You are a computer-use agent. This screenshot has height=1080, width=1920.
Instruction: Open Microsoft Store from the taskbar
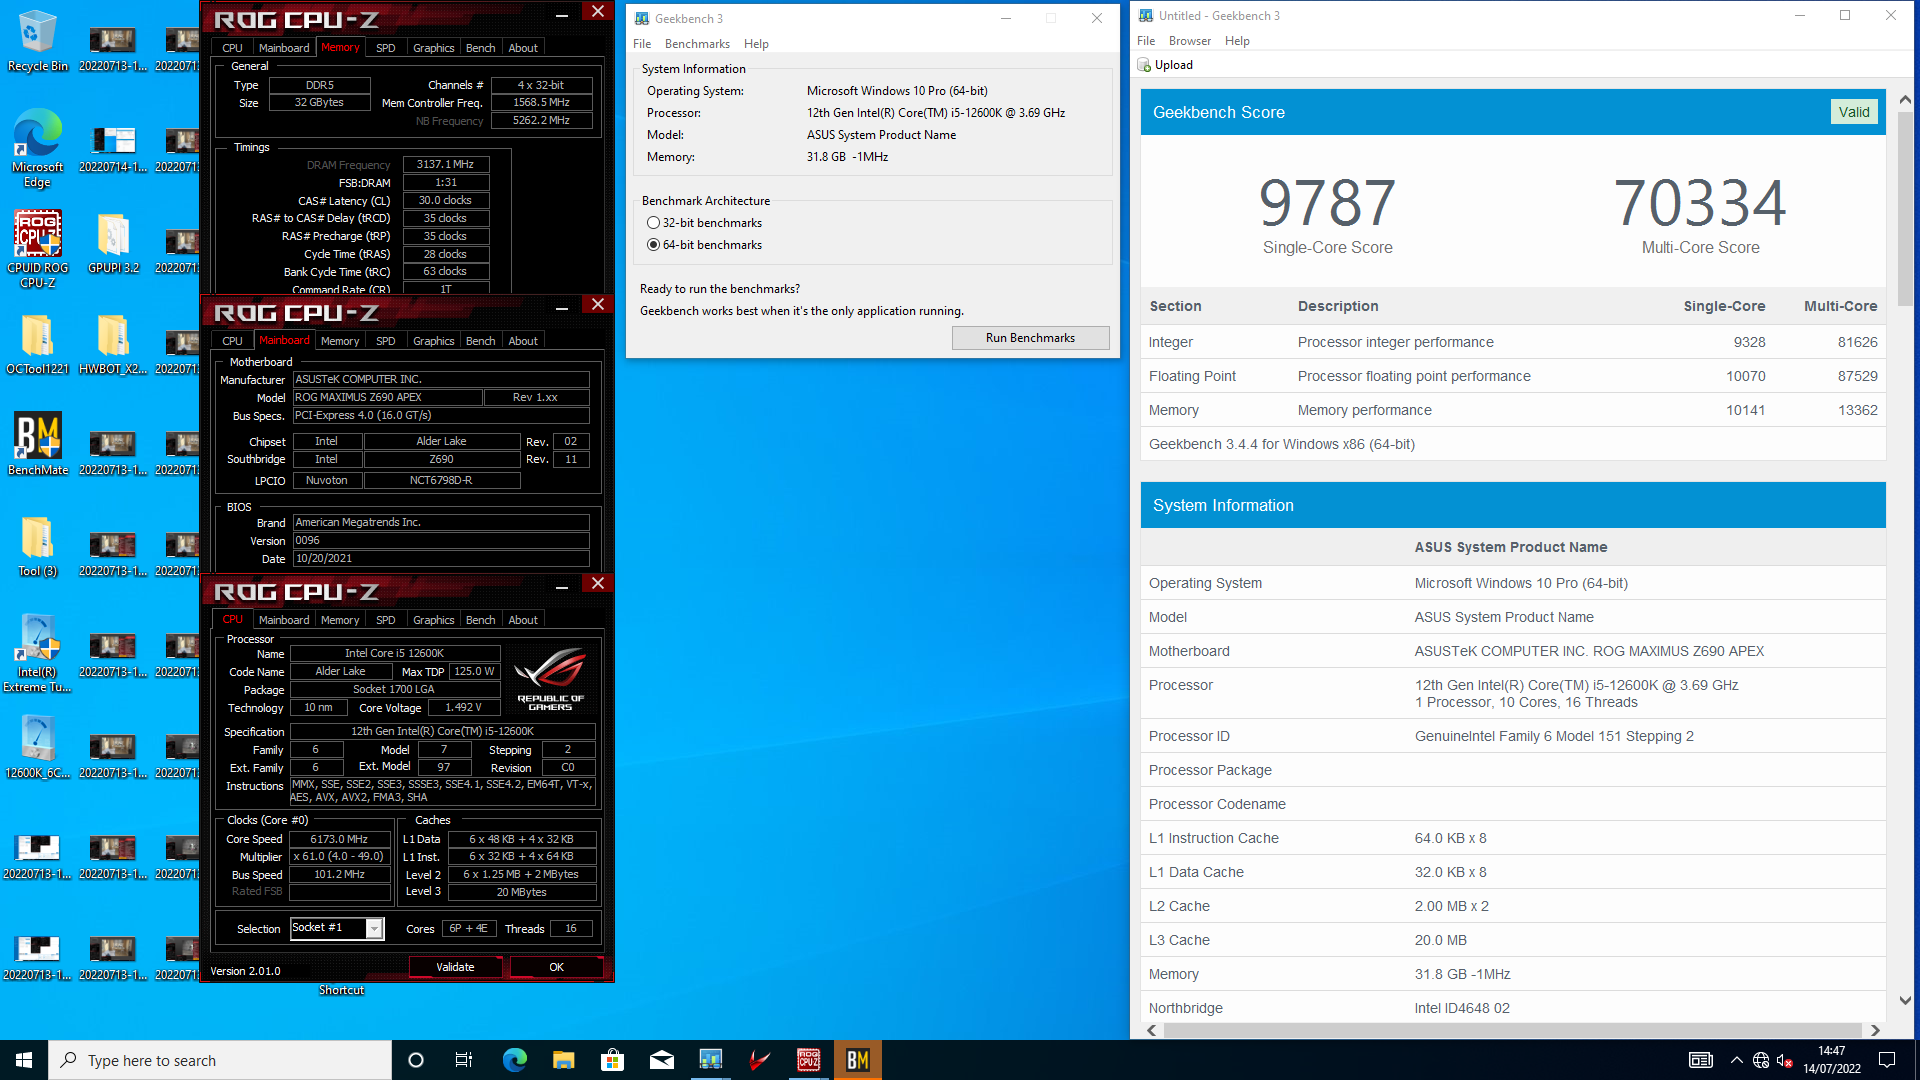(612, 1060)
